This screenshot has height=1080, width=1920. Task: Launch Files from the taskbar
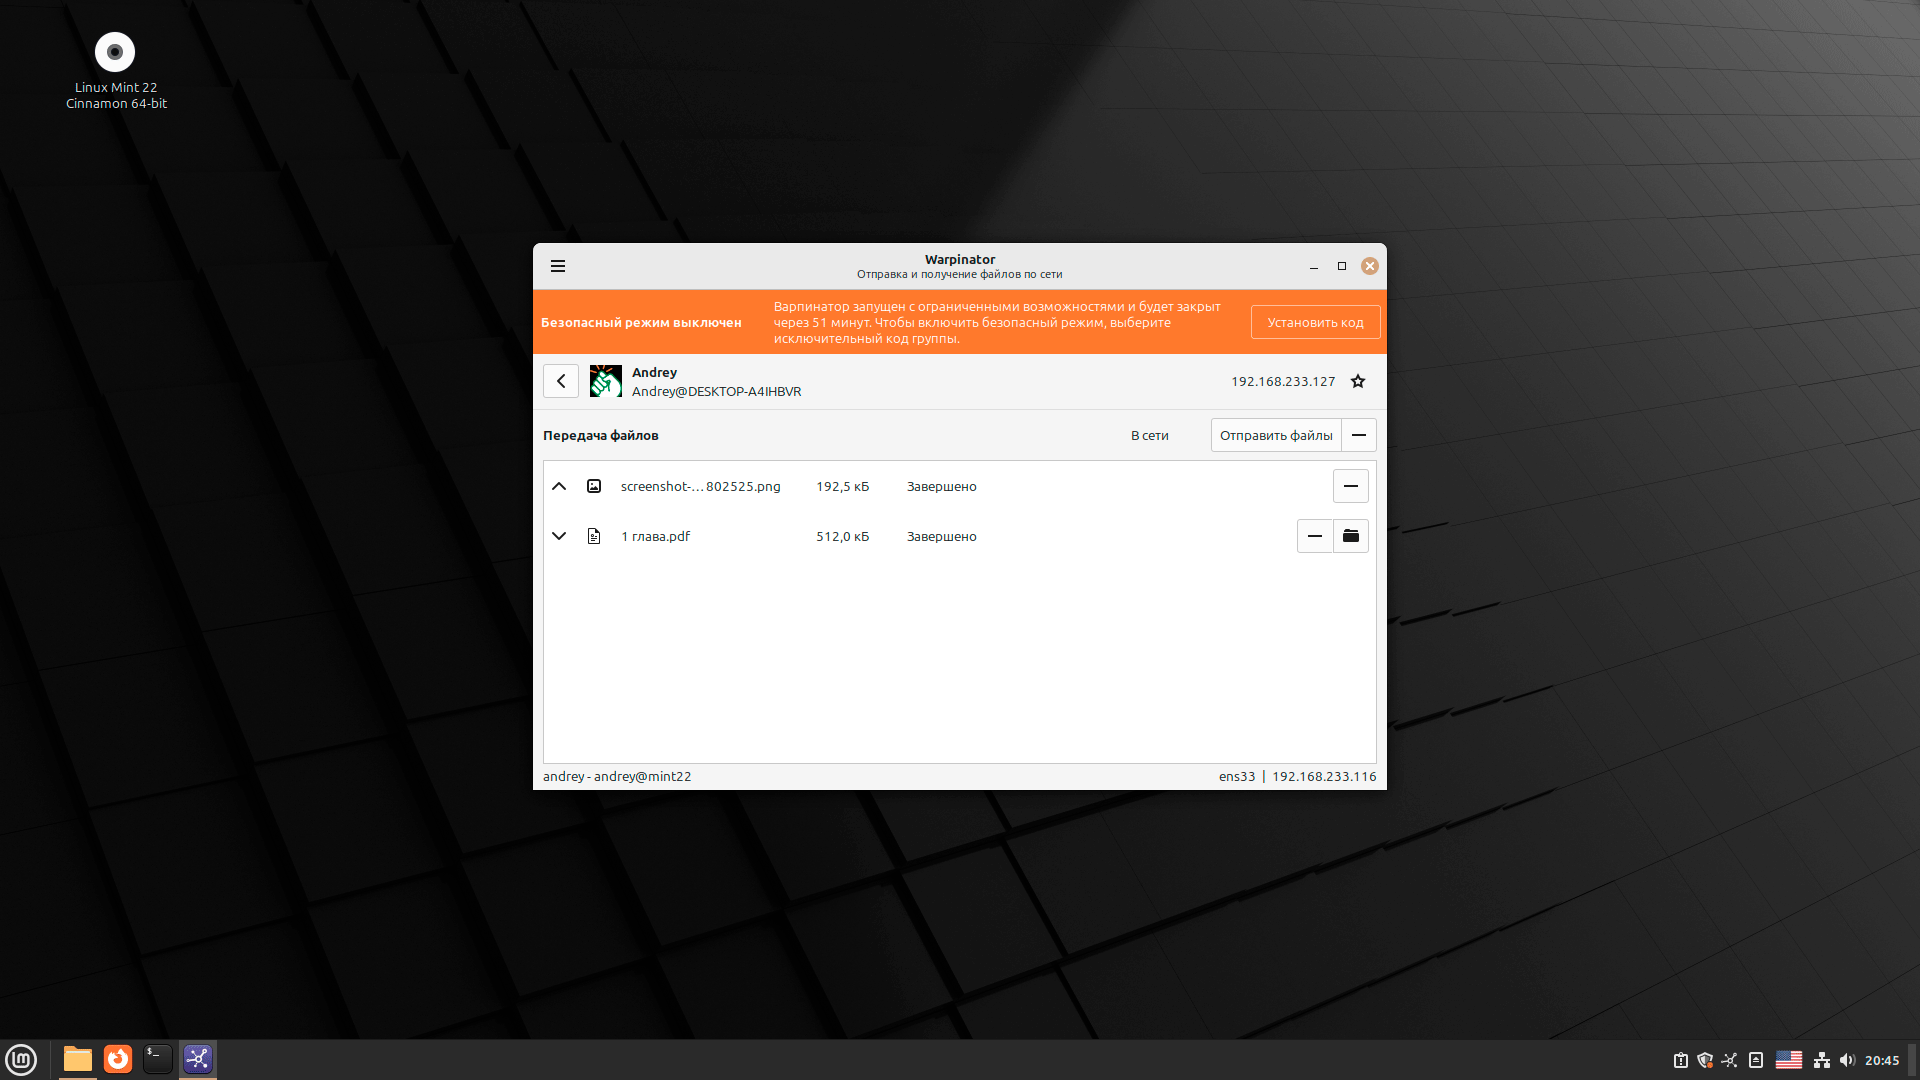[x=77, y=1059]
